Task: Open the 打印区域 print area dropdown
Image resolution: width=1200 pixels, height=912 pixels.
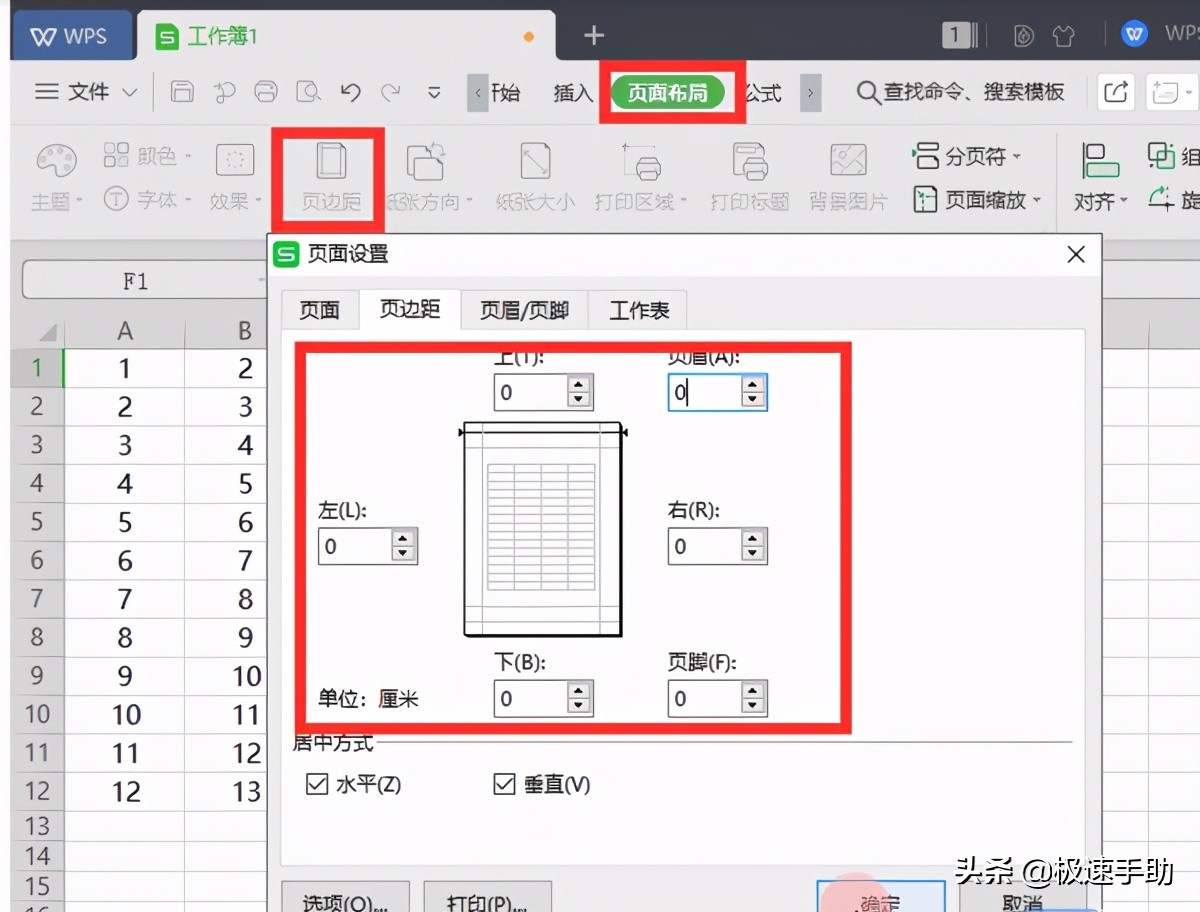Action: pyautogui.click(x=641, y=178)
